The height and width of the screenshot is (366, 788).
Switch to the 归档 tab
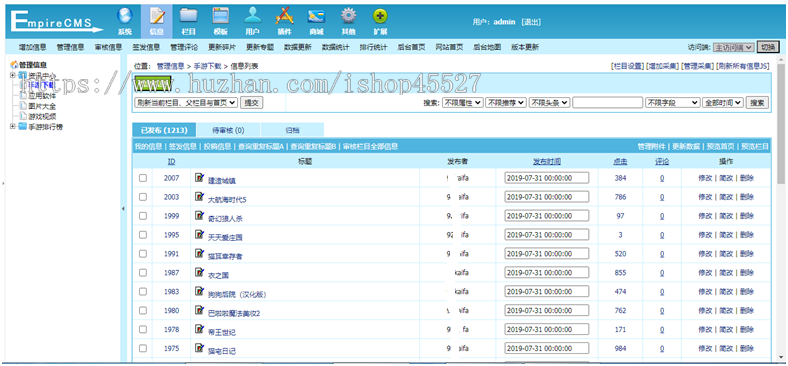[292, 130]
